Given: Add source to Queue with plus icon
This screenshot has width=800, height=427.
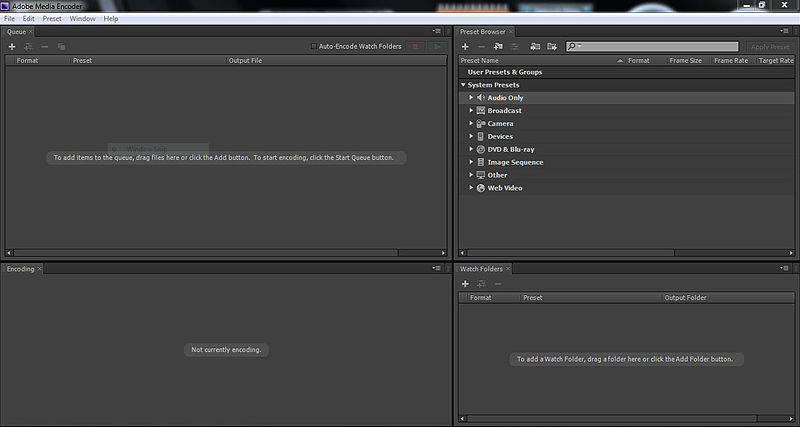Looking at the screenshot, I should pos(12,46).
